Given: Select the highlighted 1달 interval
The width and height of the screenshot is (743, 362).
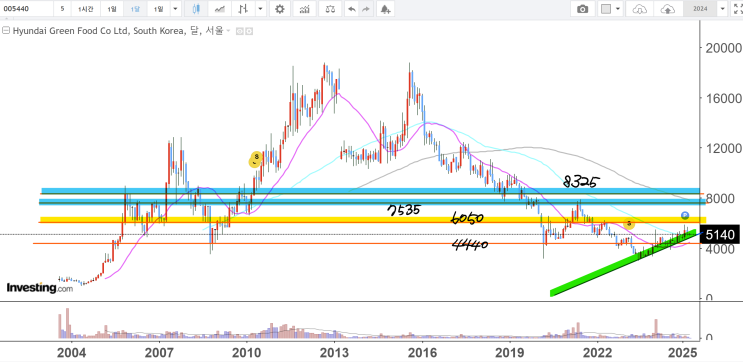Looking at the screenshot, I should click(135, 9).
